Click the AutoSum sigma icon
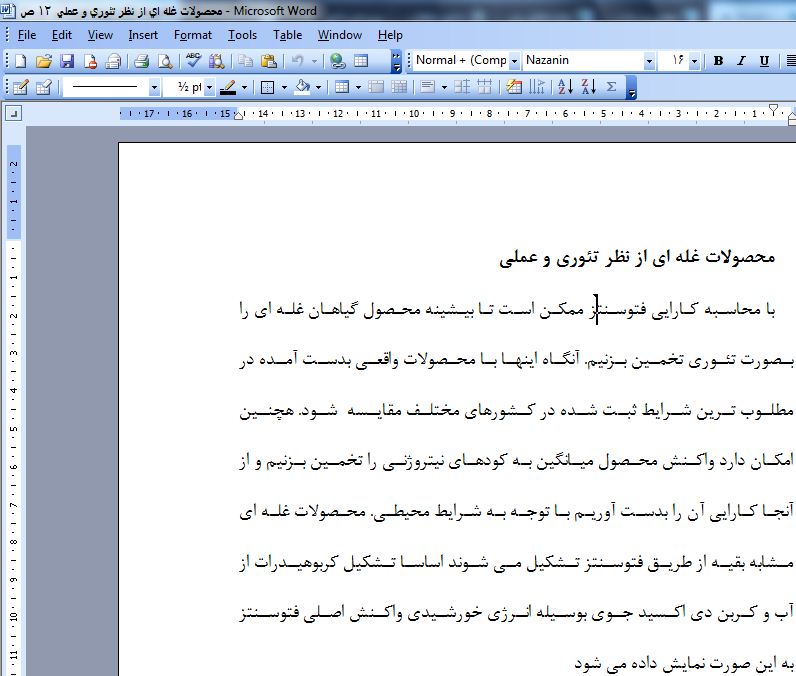 pos(611,87)
